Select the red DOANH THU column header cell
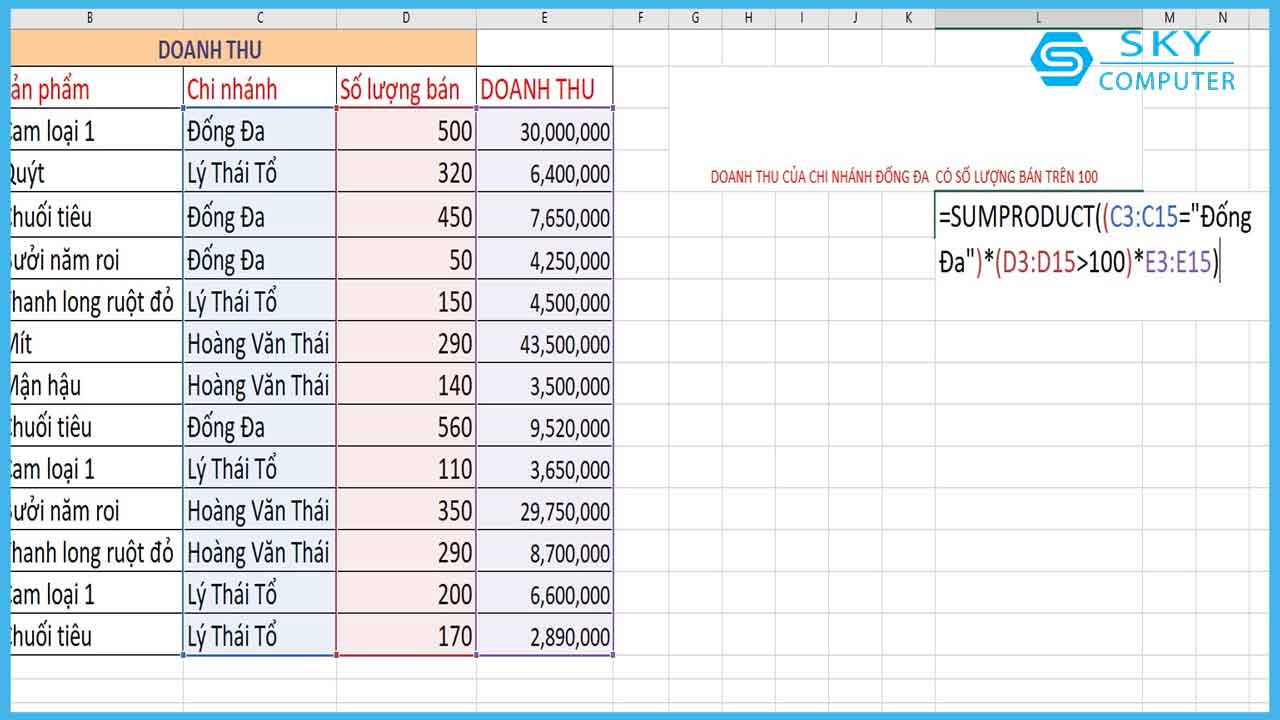 point(544,88)
